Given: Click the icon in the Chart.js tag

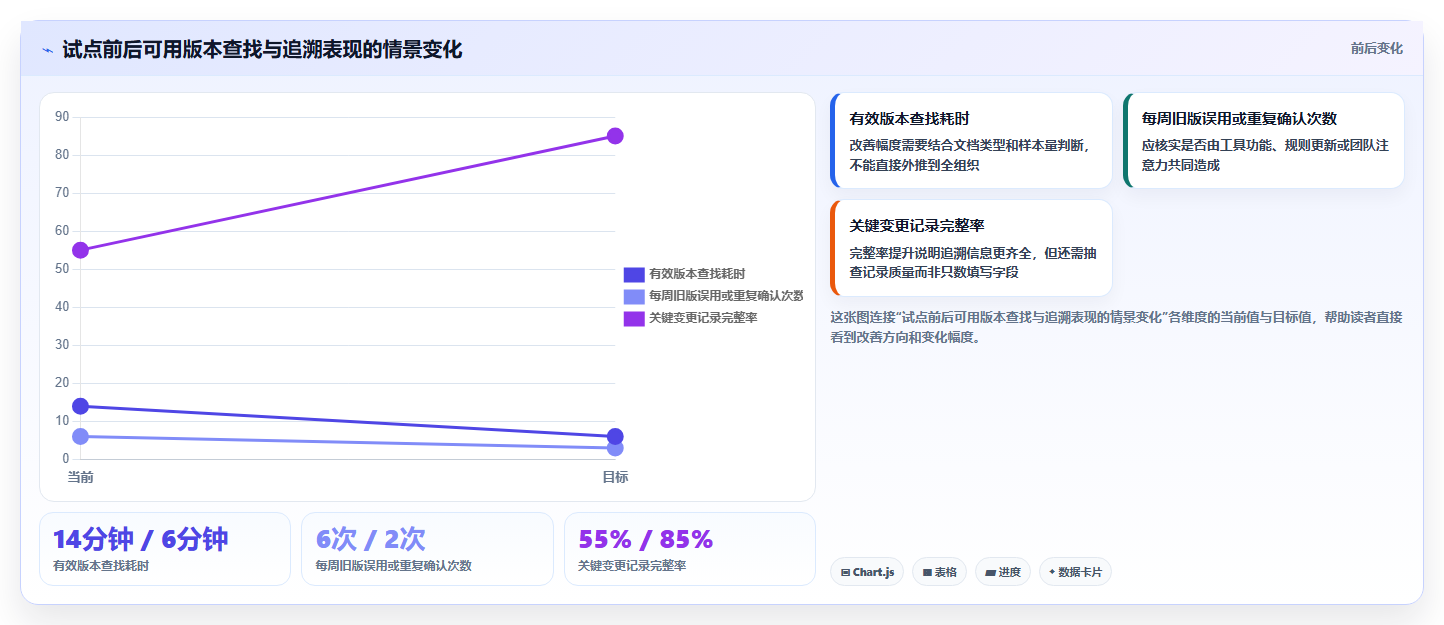Looking at the screenshot, I should [x=845, y=573].
